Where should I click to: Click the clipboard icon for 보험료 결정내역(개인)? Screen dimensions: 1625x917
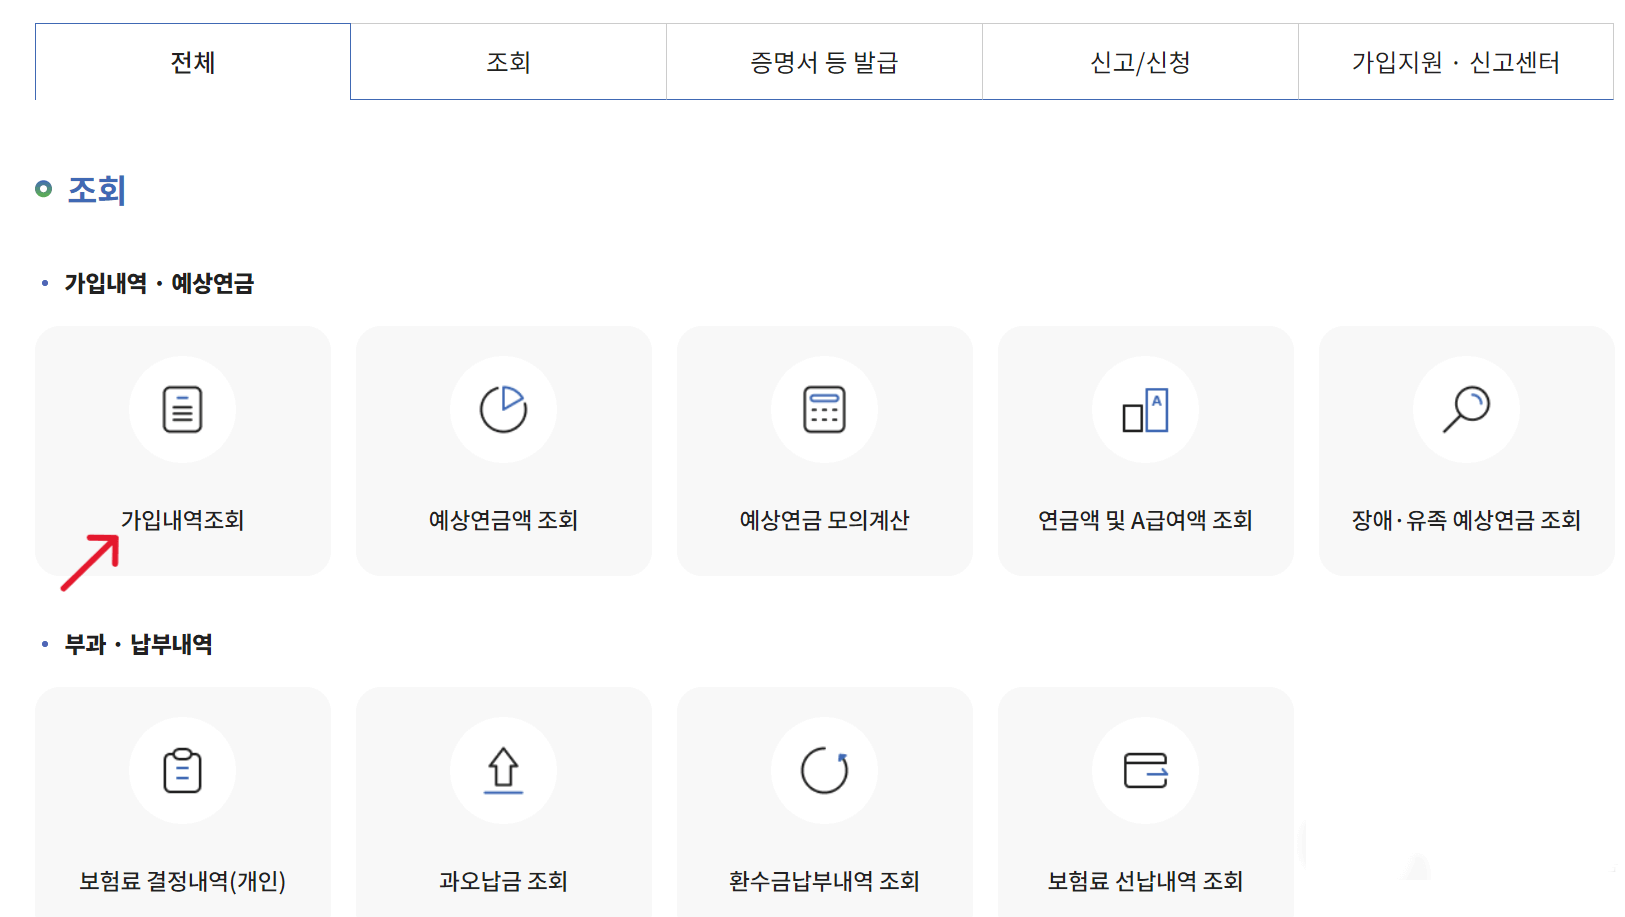pyautogui.click(x=183, y=770)
